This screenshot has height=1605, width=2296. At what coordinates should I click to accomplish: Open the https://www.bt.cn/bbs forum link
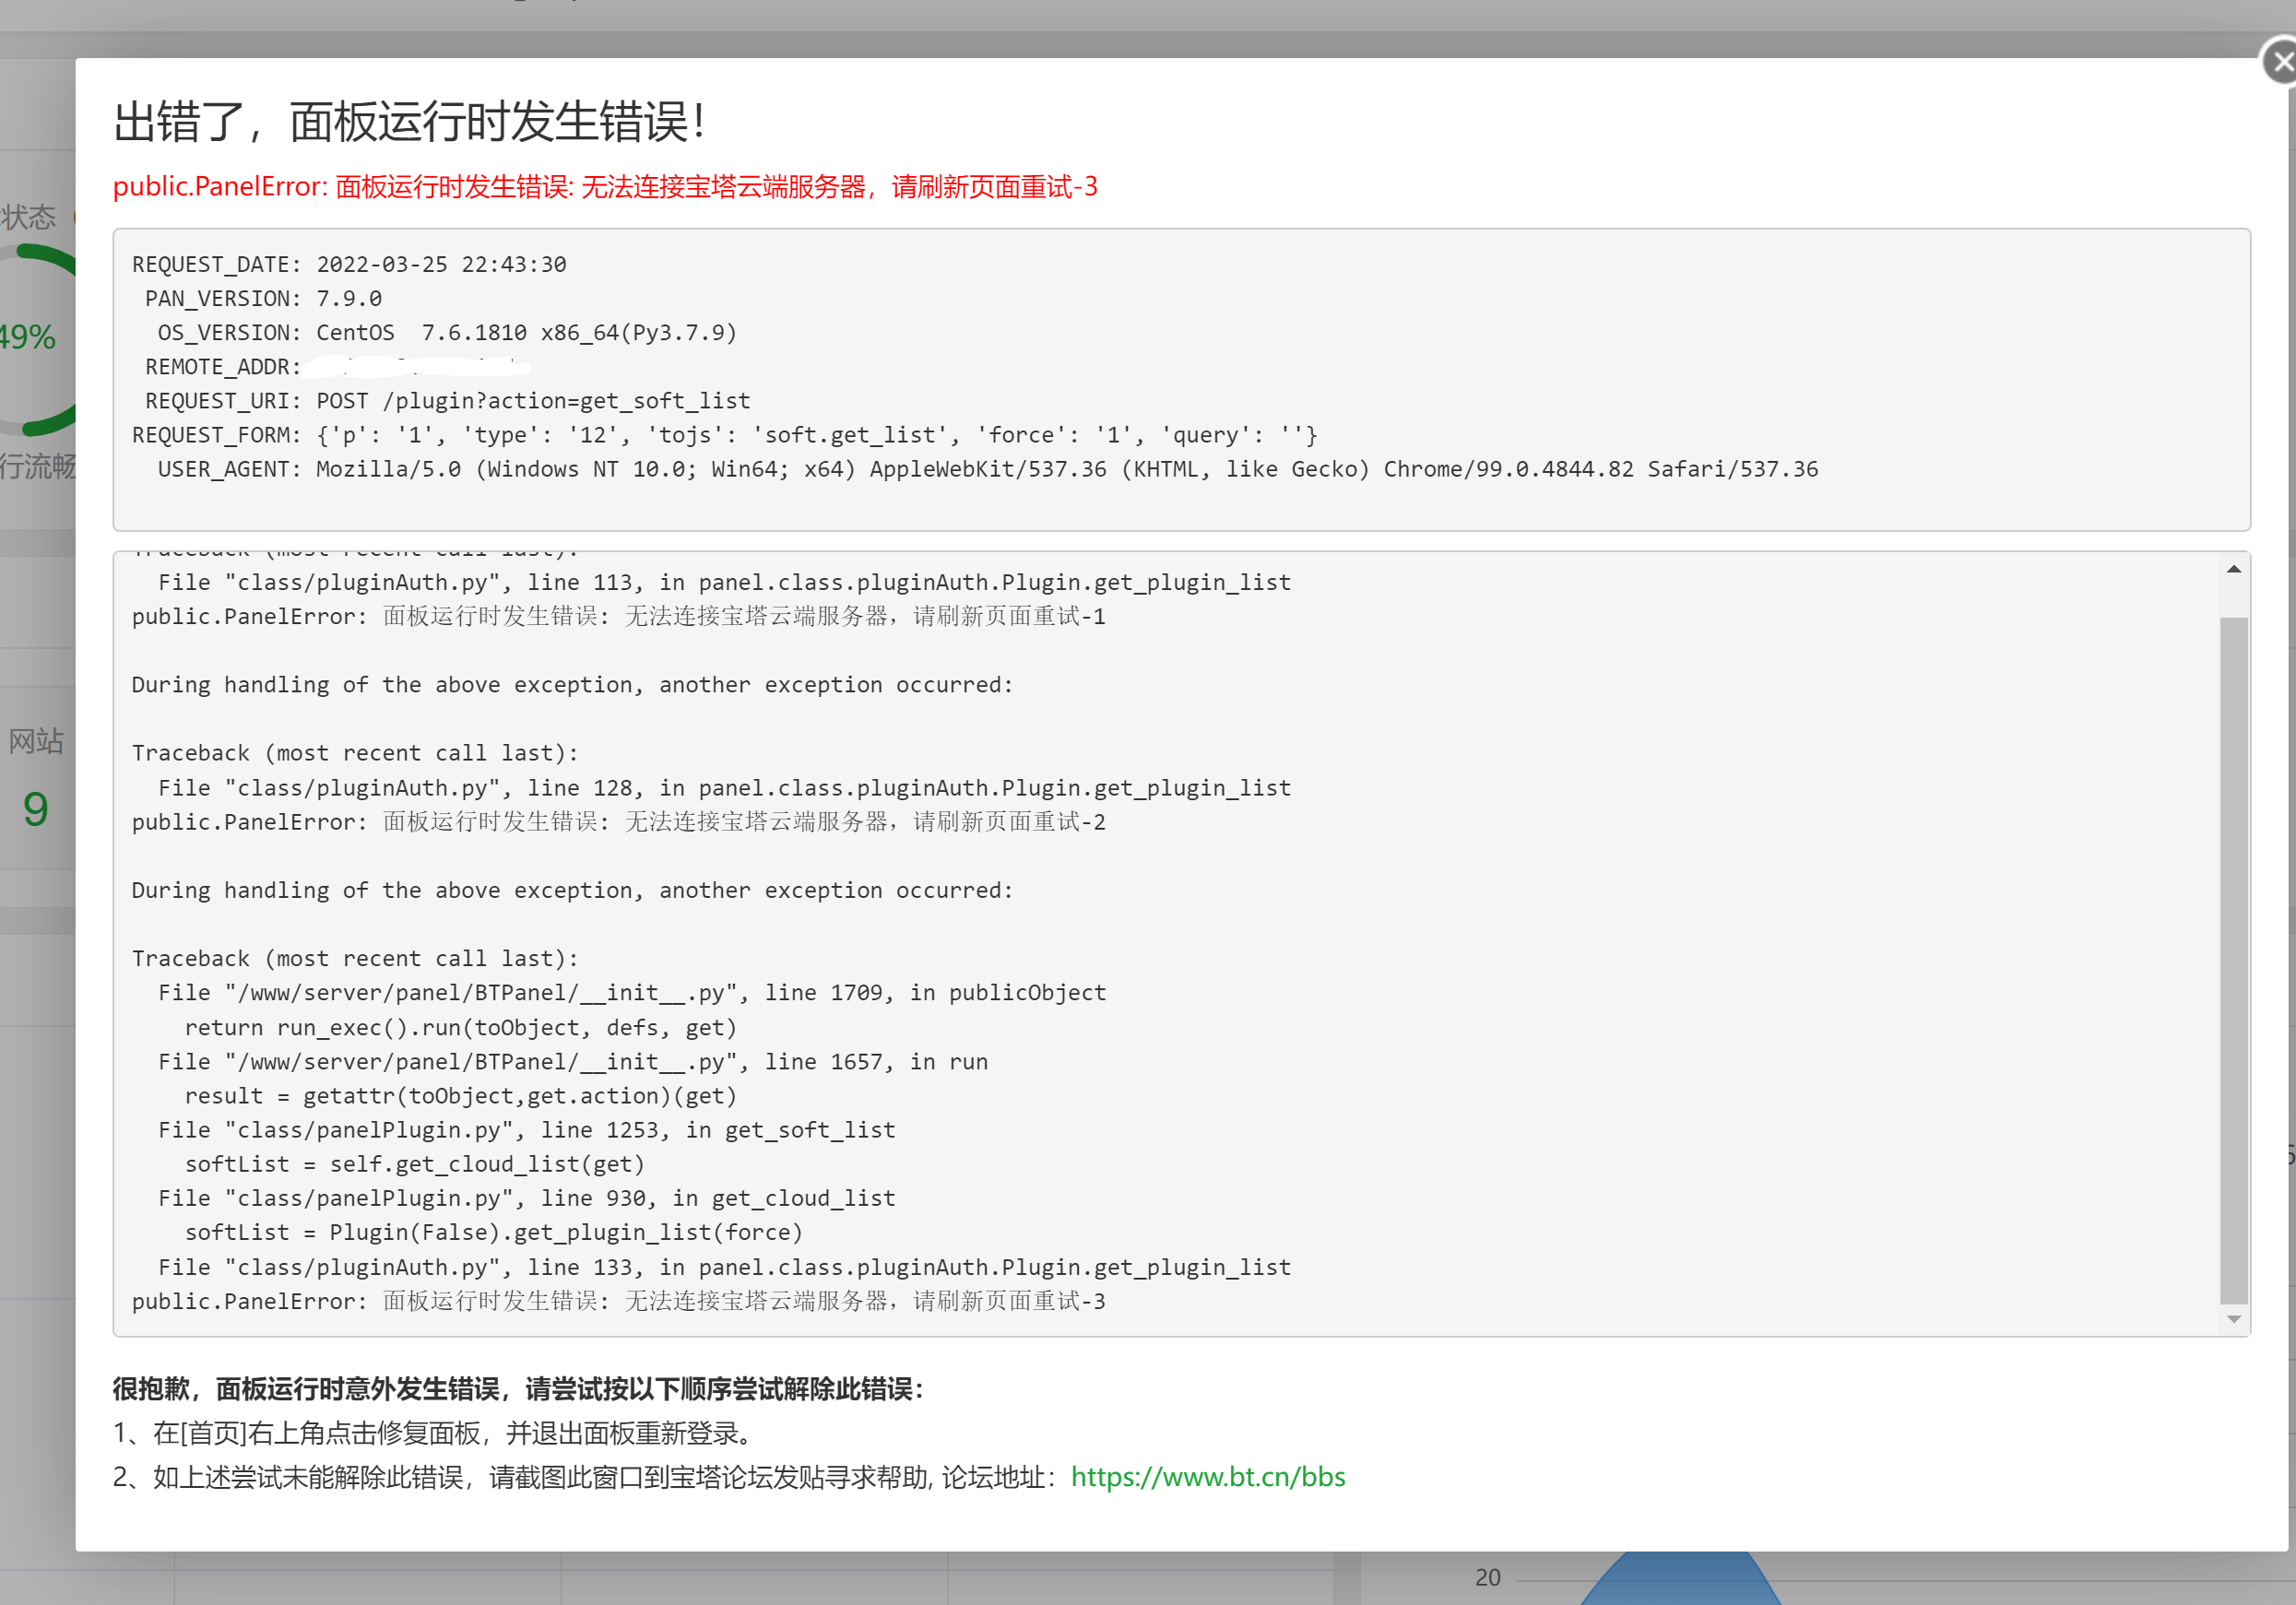point(1207,1477)
